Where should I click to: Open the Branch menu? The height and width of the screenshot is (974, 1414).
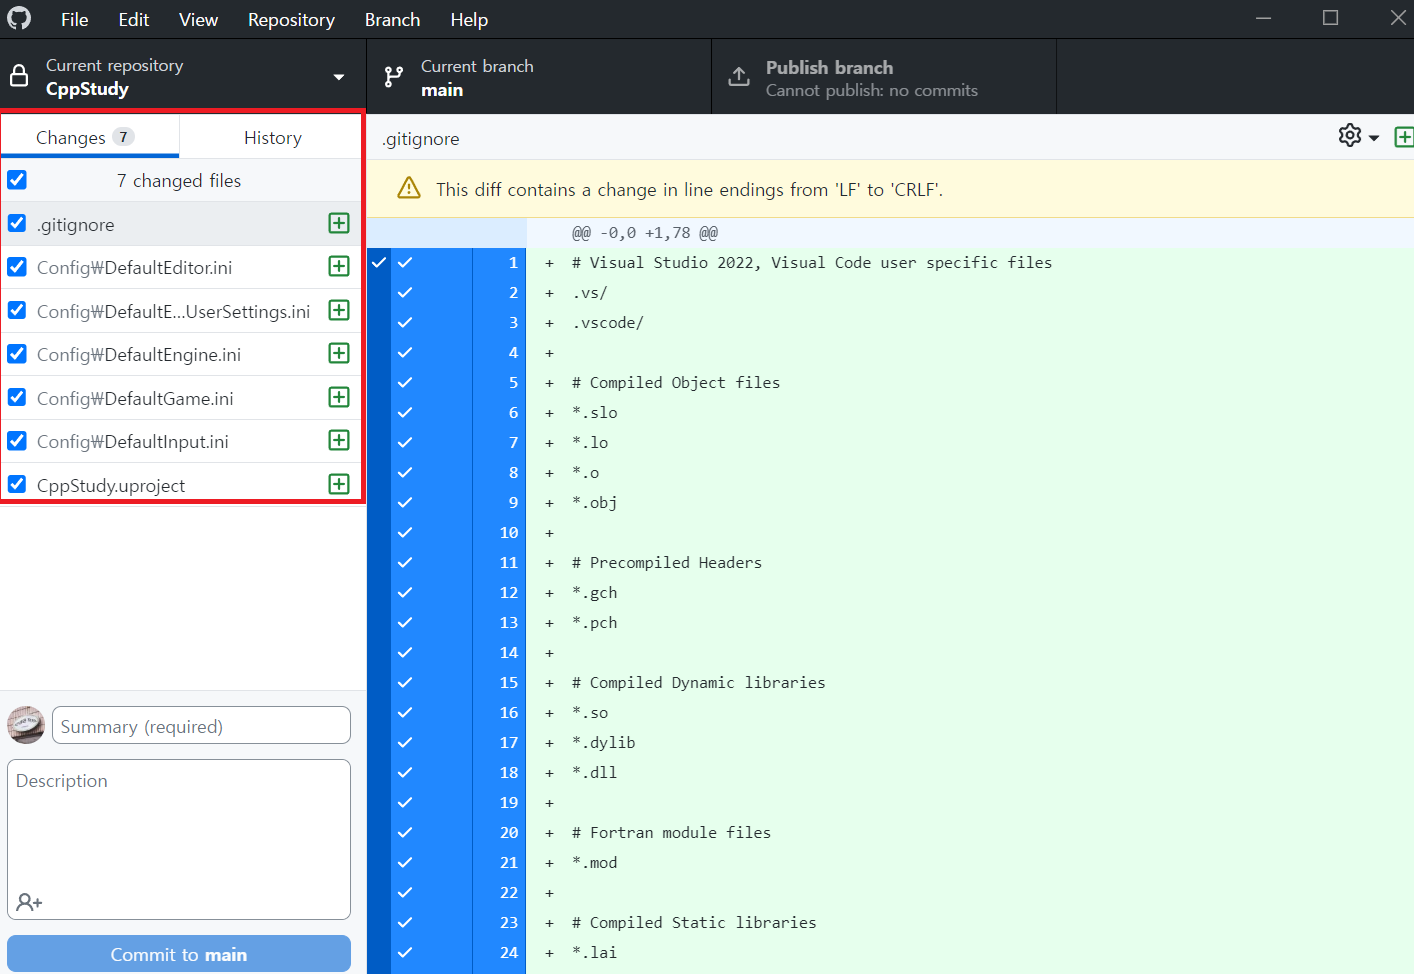coord(392,20)
